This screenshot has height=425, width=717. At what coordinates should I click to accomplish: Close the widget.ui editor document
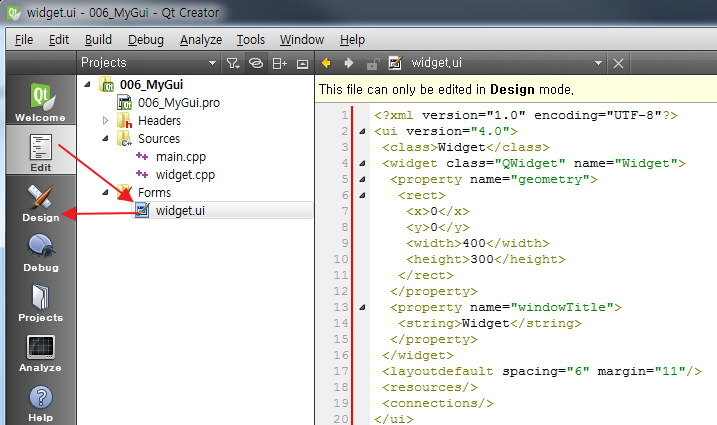[618, 63]
